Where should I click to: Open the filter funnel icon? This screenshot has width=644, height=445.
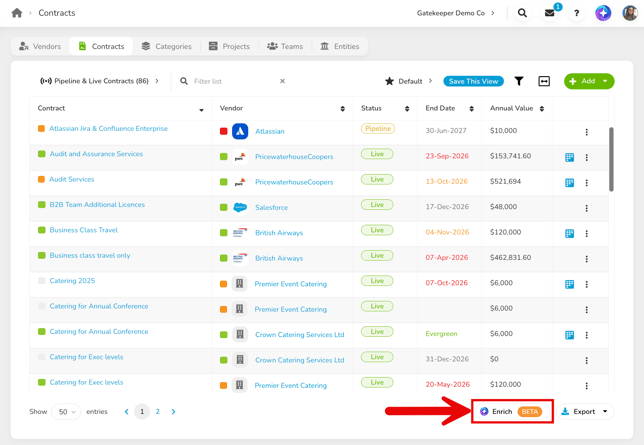tap(519, 81)
